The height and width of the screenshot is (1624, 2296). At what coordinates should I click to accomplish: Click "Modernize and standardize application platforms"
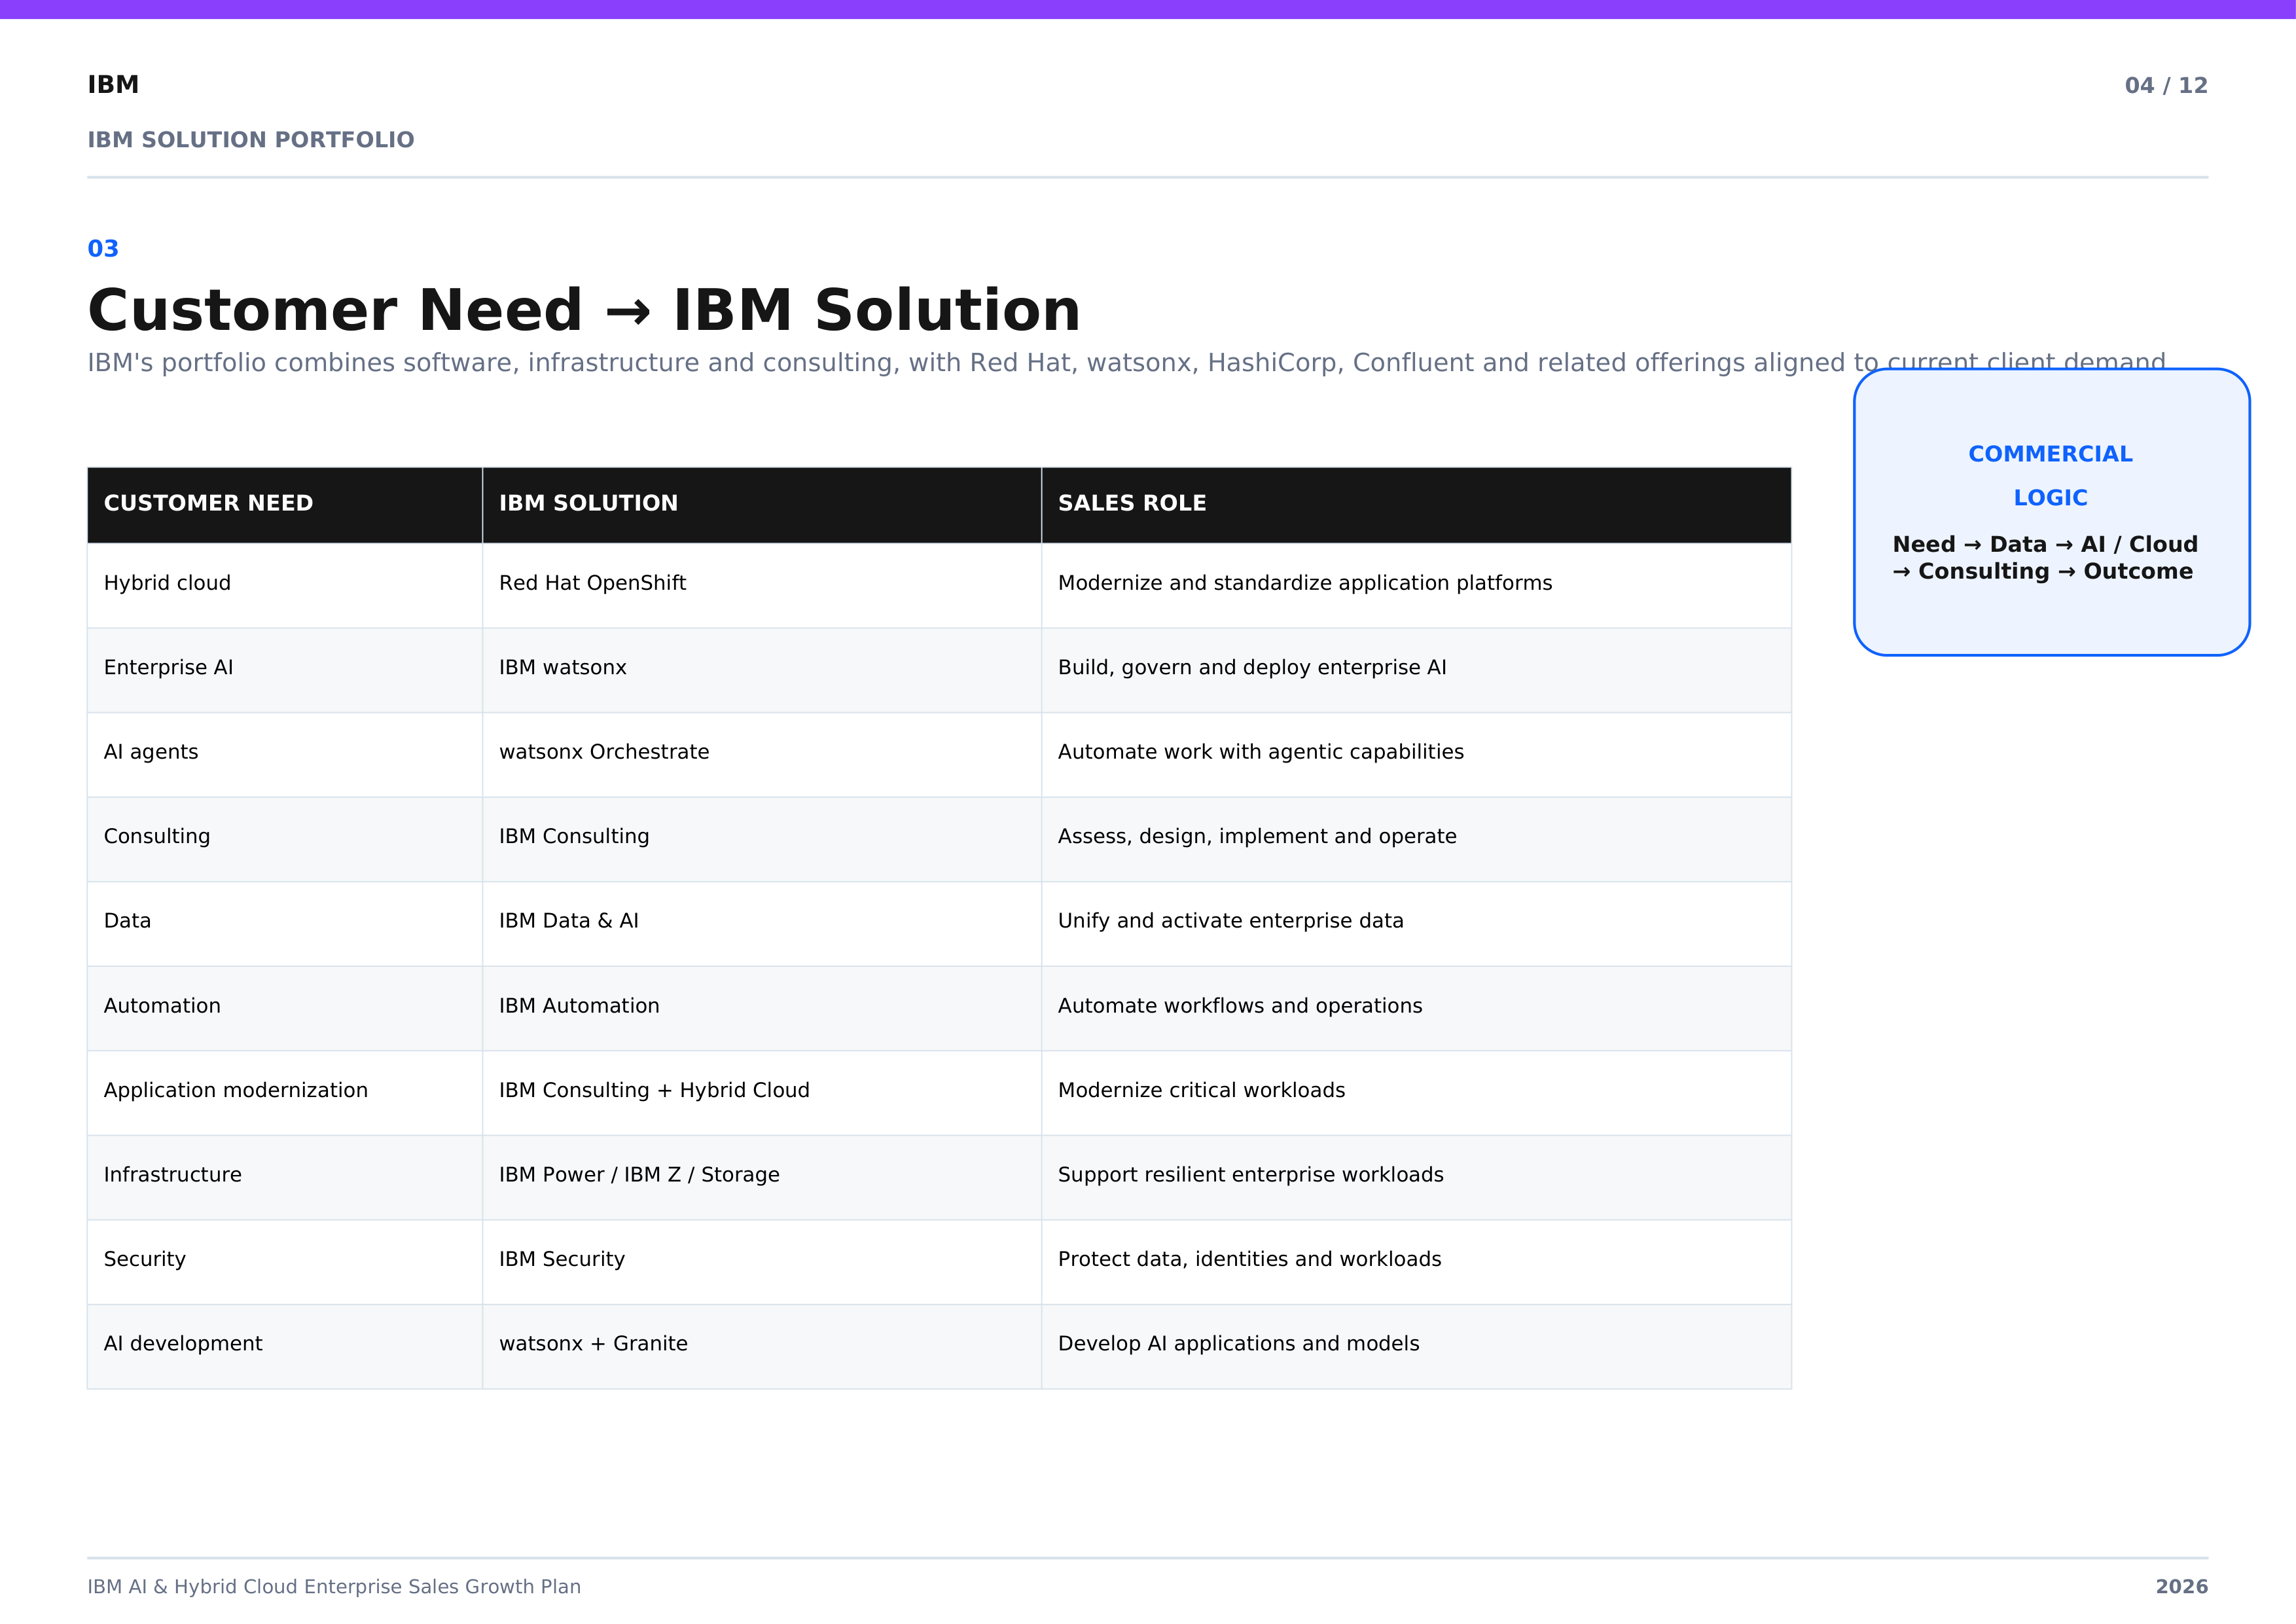coord(1305,583)
